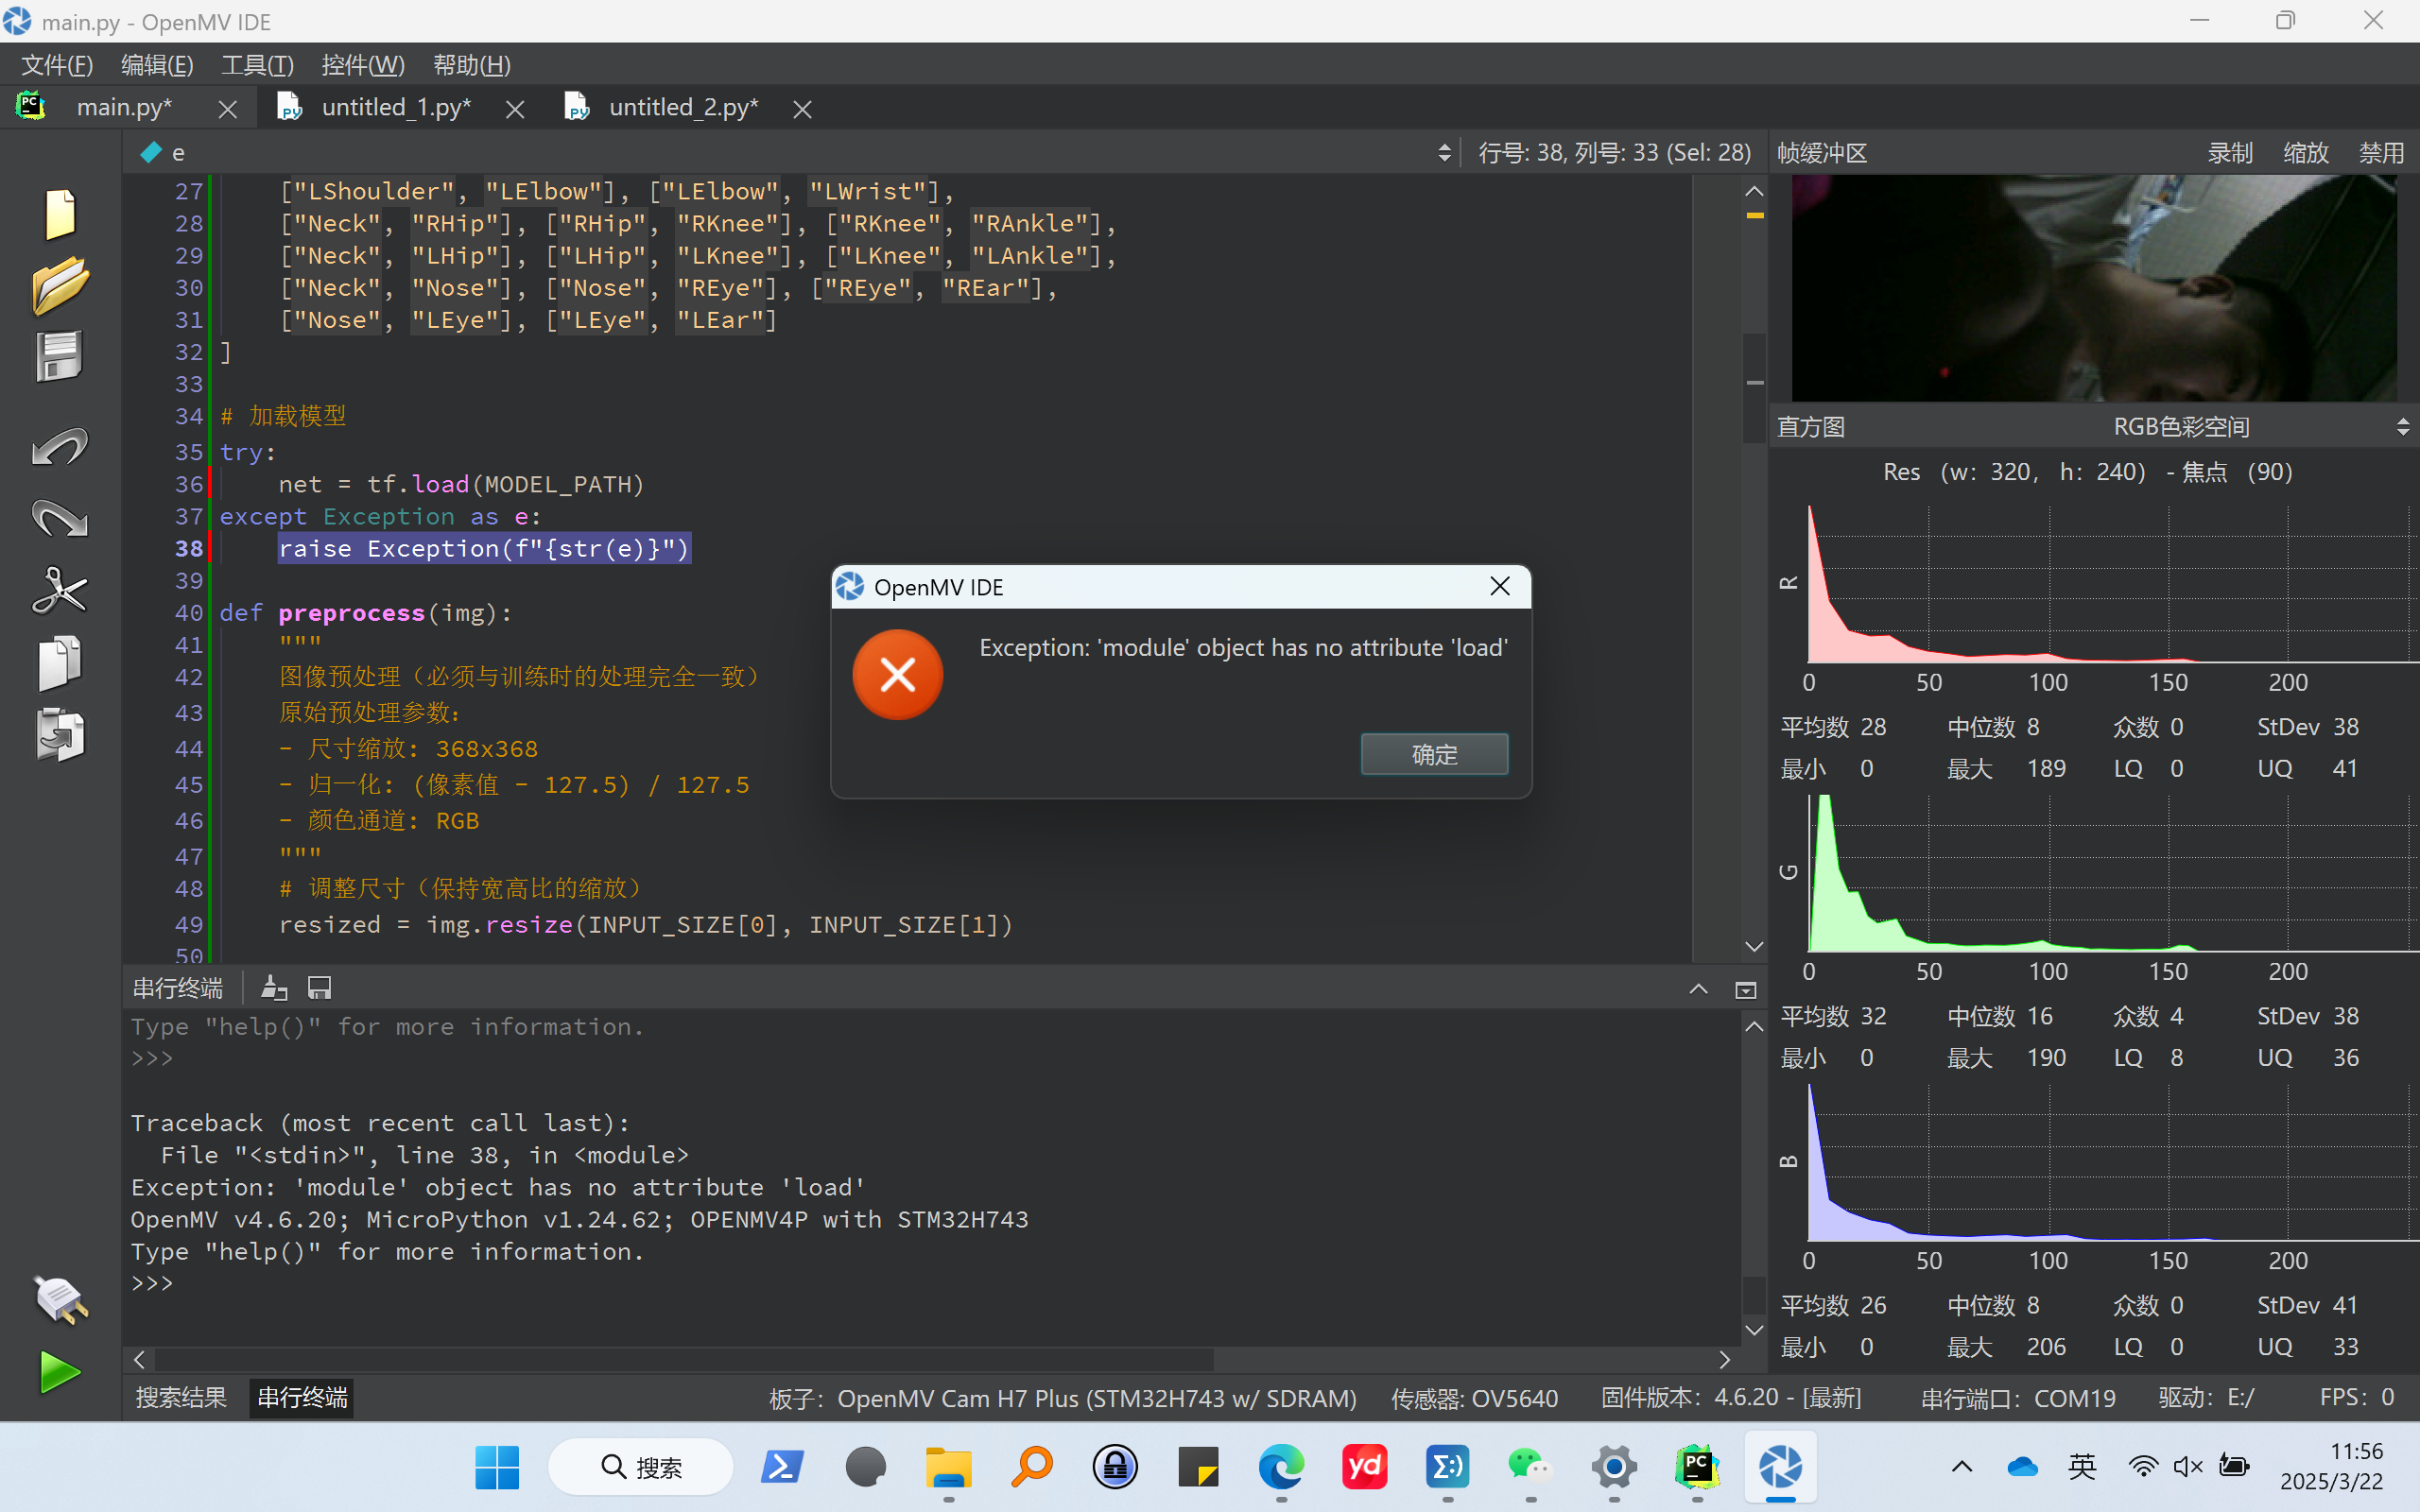Click 禁用 to disable the frame buffer
This screenshot has height=1512, width=2420.
pos(2381,153)
